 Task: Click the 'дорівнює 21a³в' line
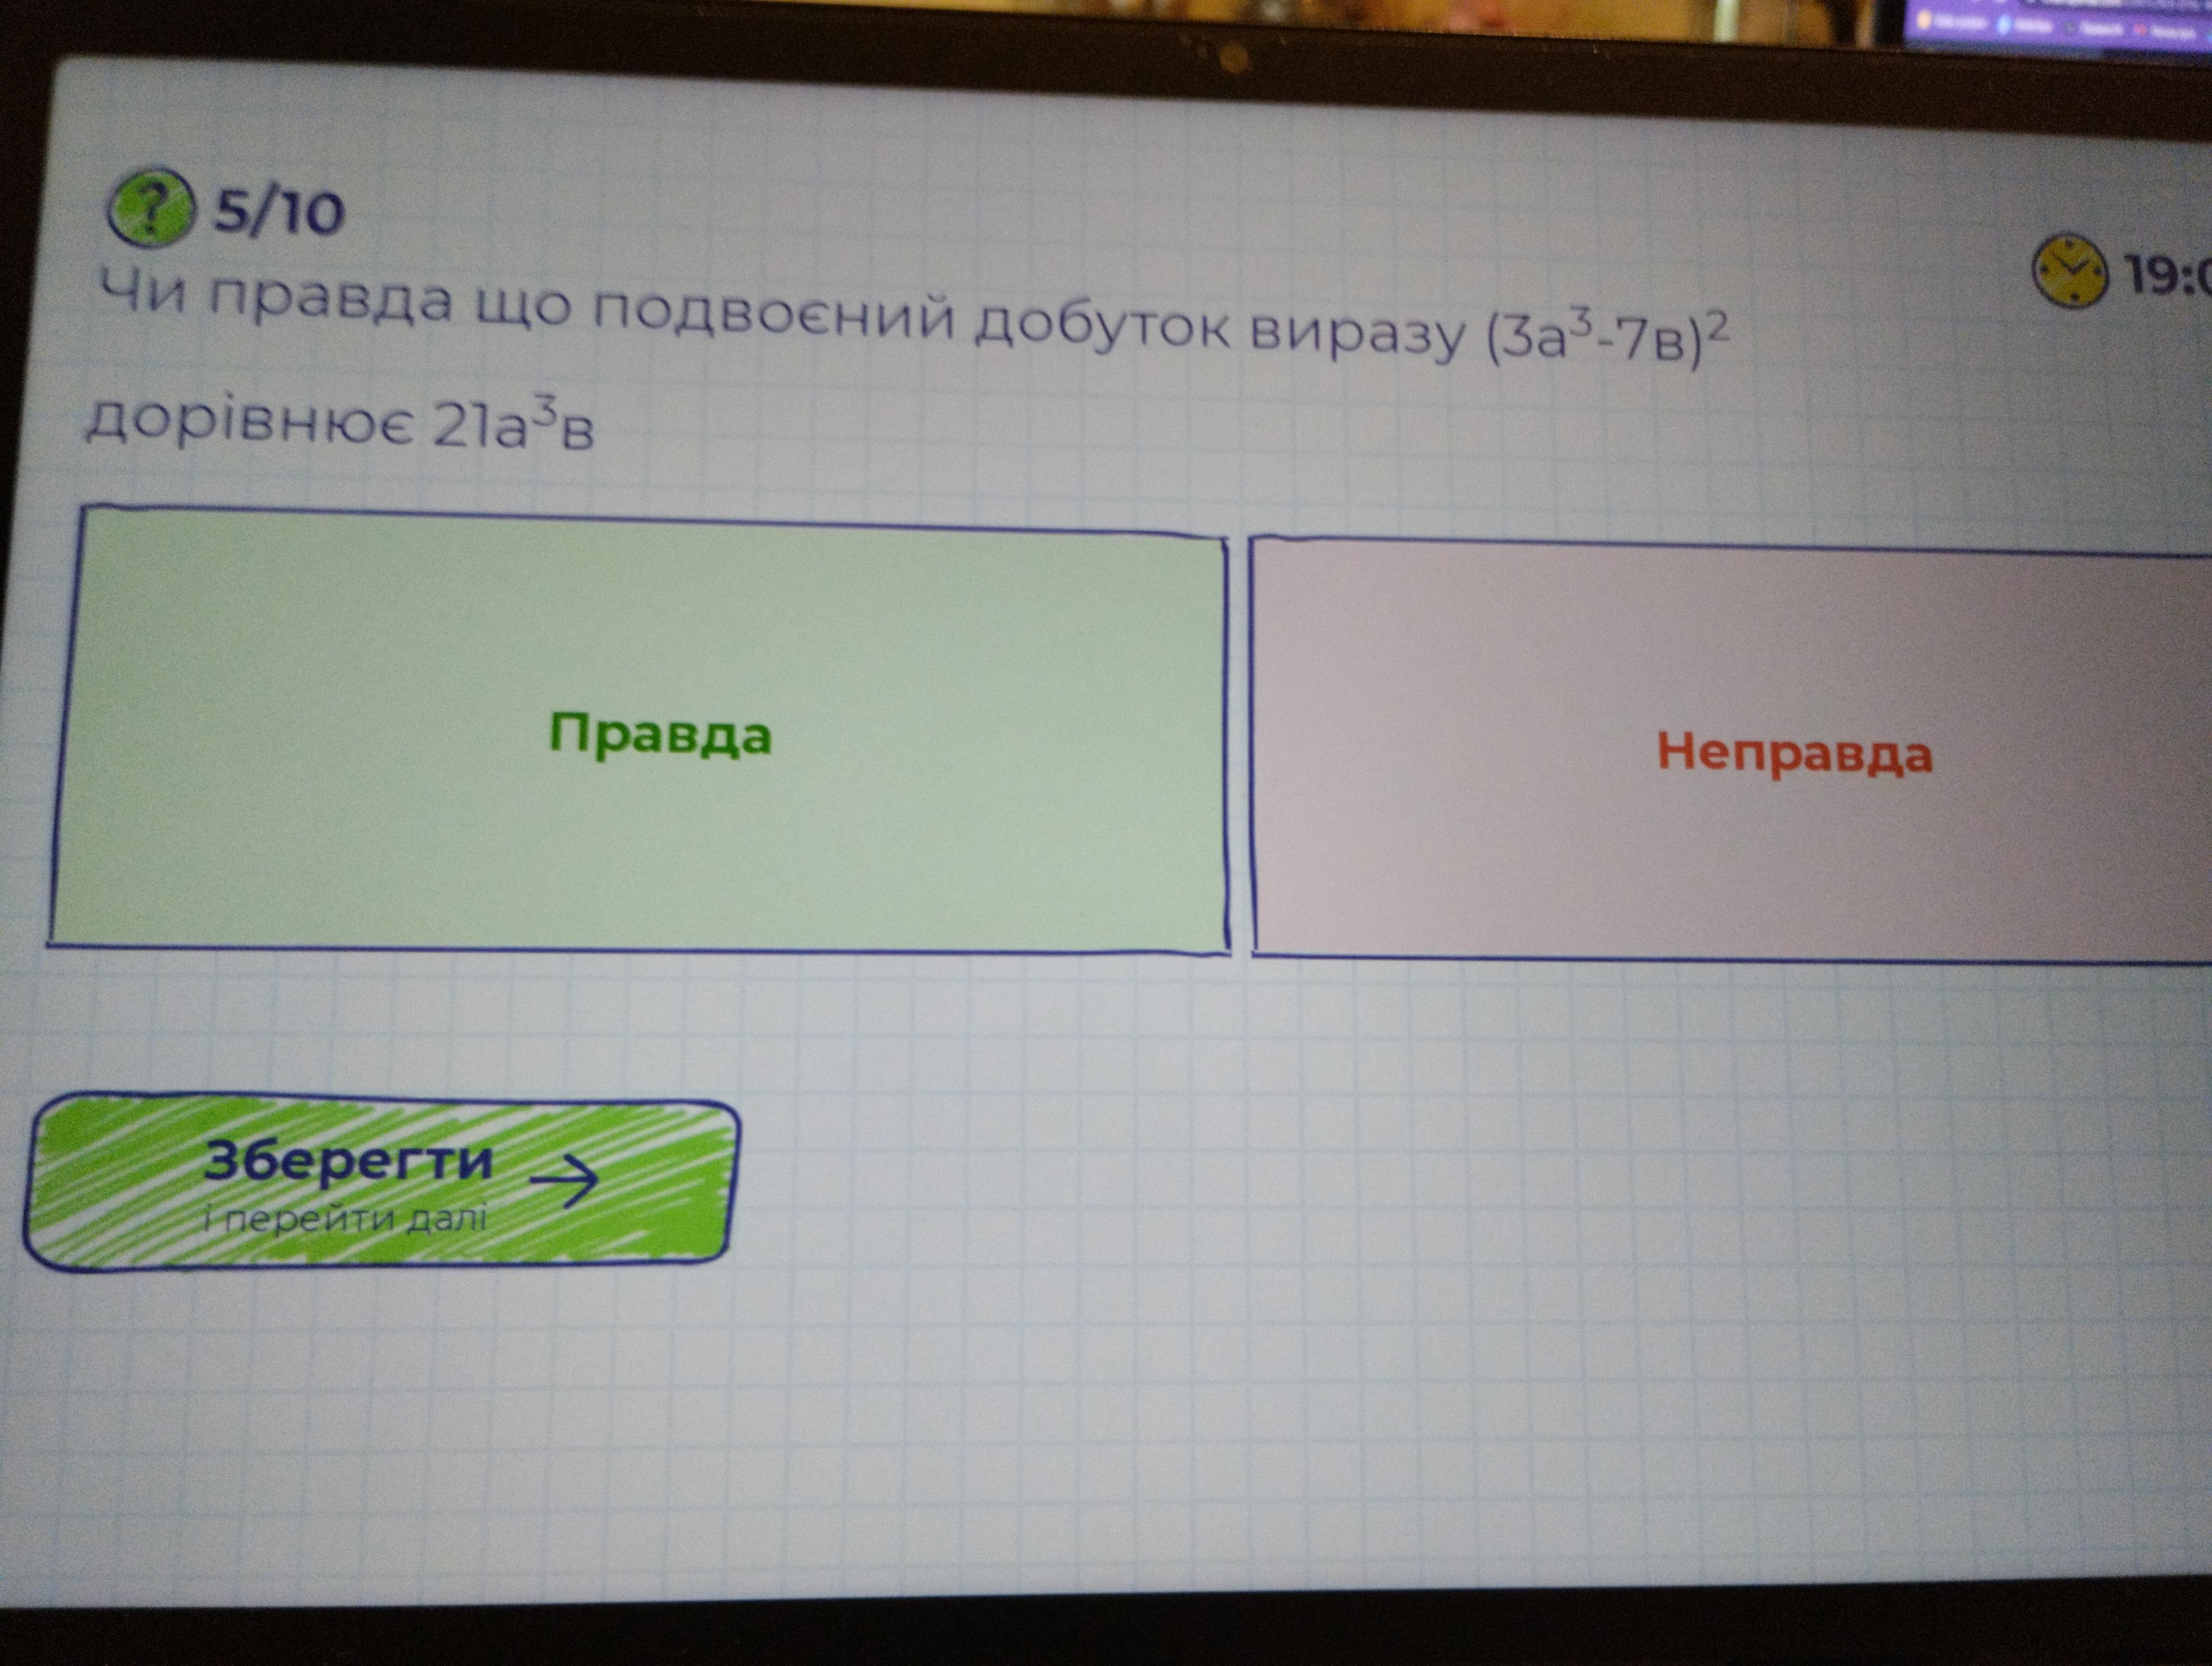[340, 426]
